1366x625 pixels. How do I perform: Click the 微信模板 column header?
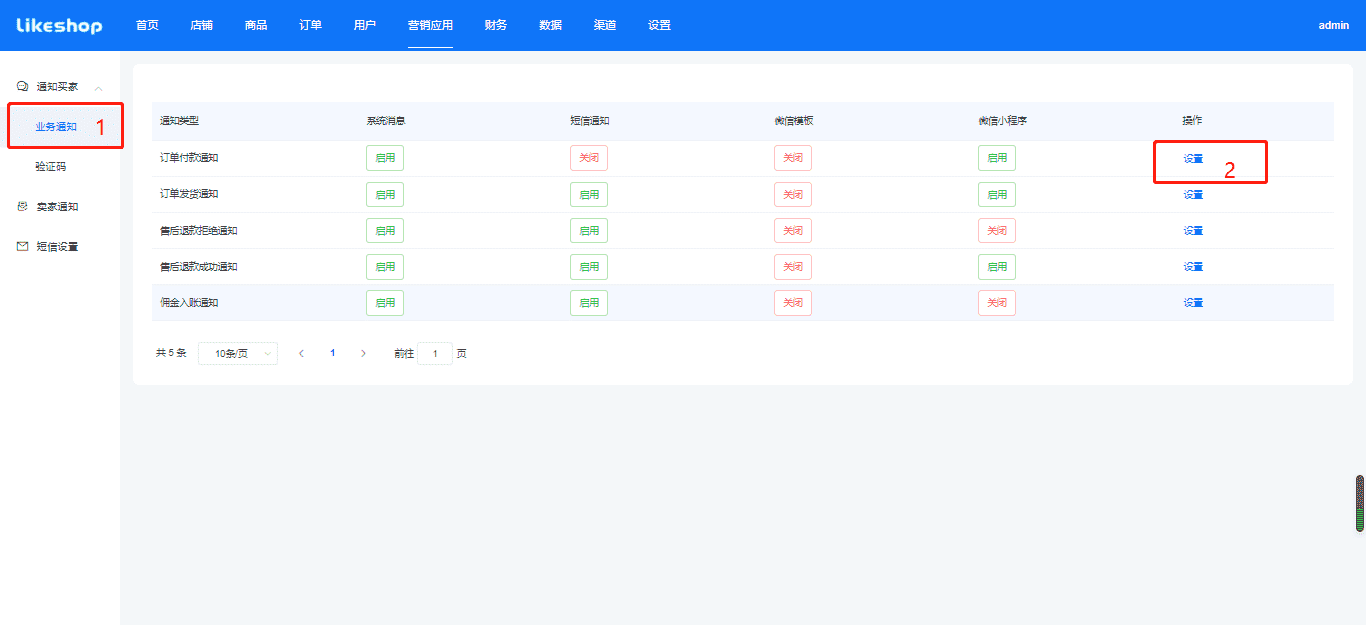click(x=794, y=121)
